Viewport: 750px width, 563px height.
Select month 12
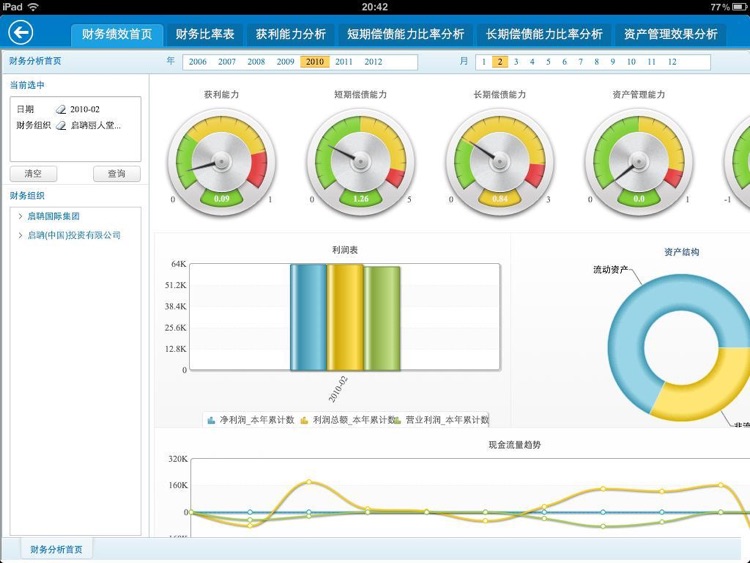tap(672, 62)
